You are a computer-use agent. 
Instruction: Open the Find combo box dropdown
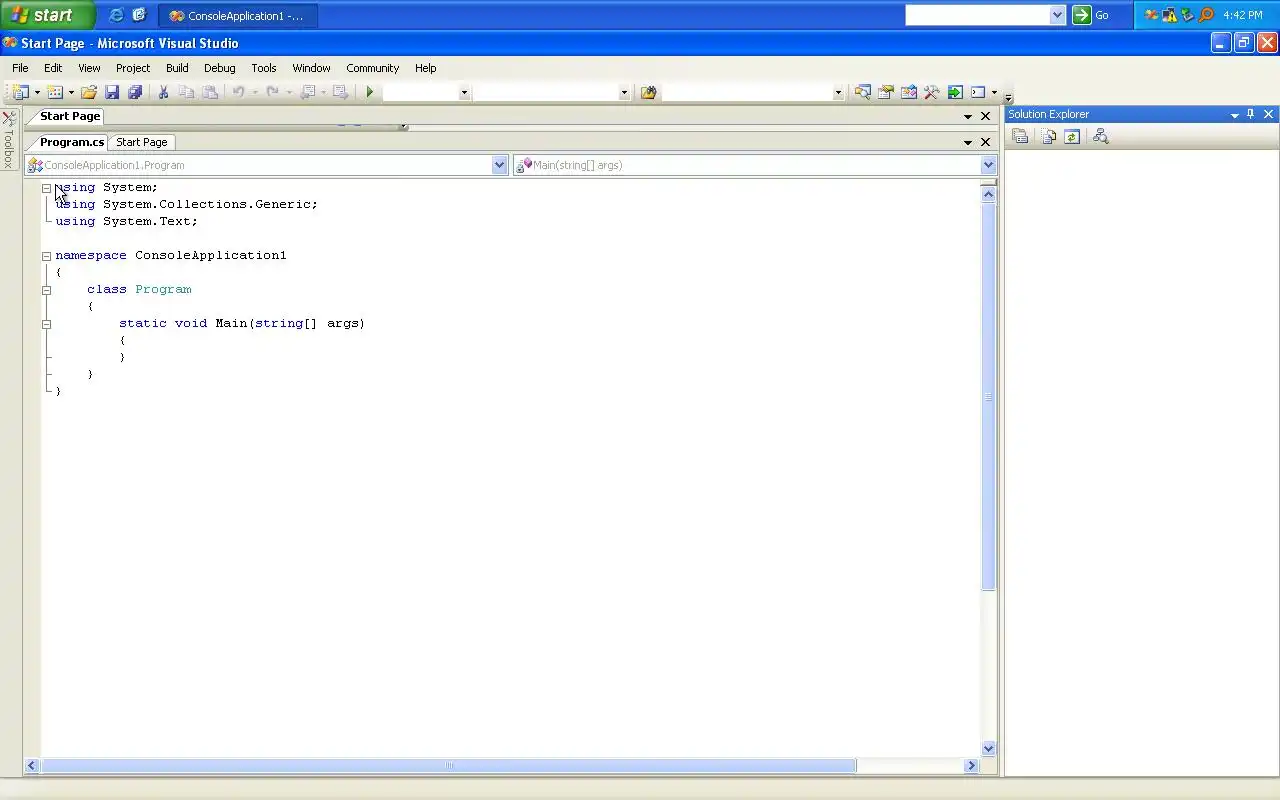tap(838, 92)
